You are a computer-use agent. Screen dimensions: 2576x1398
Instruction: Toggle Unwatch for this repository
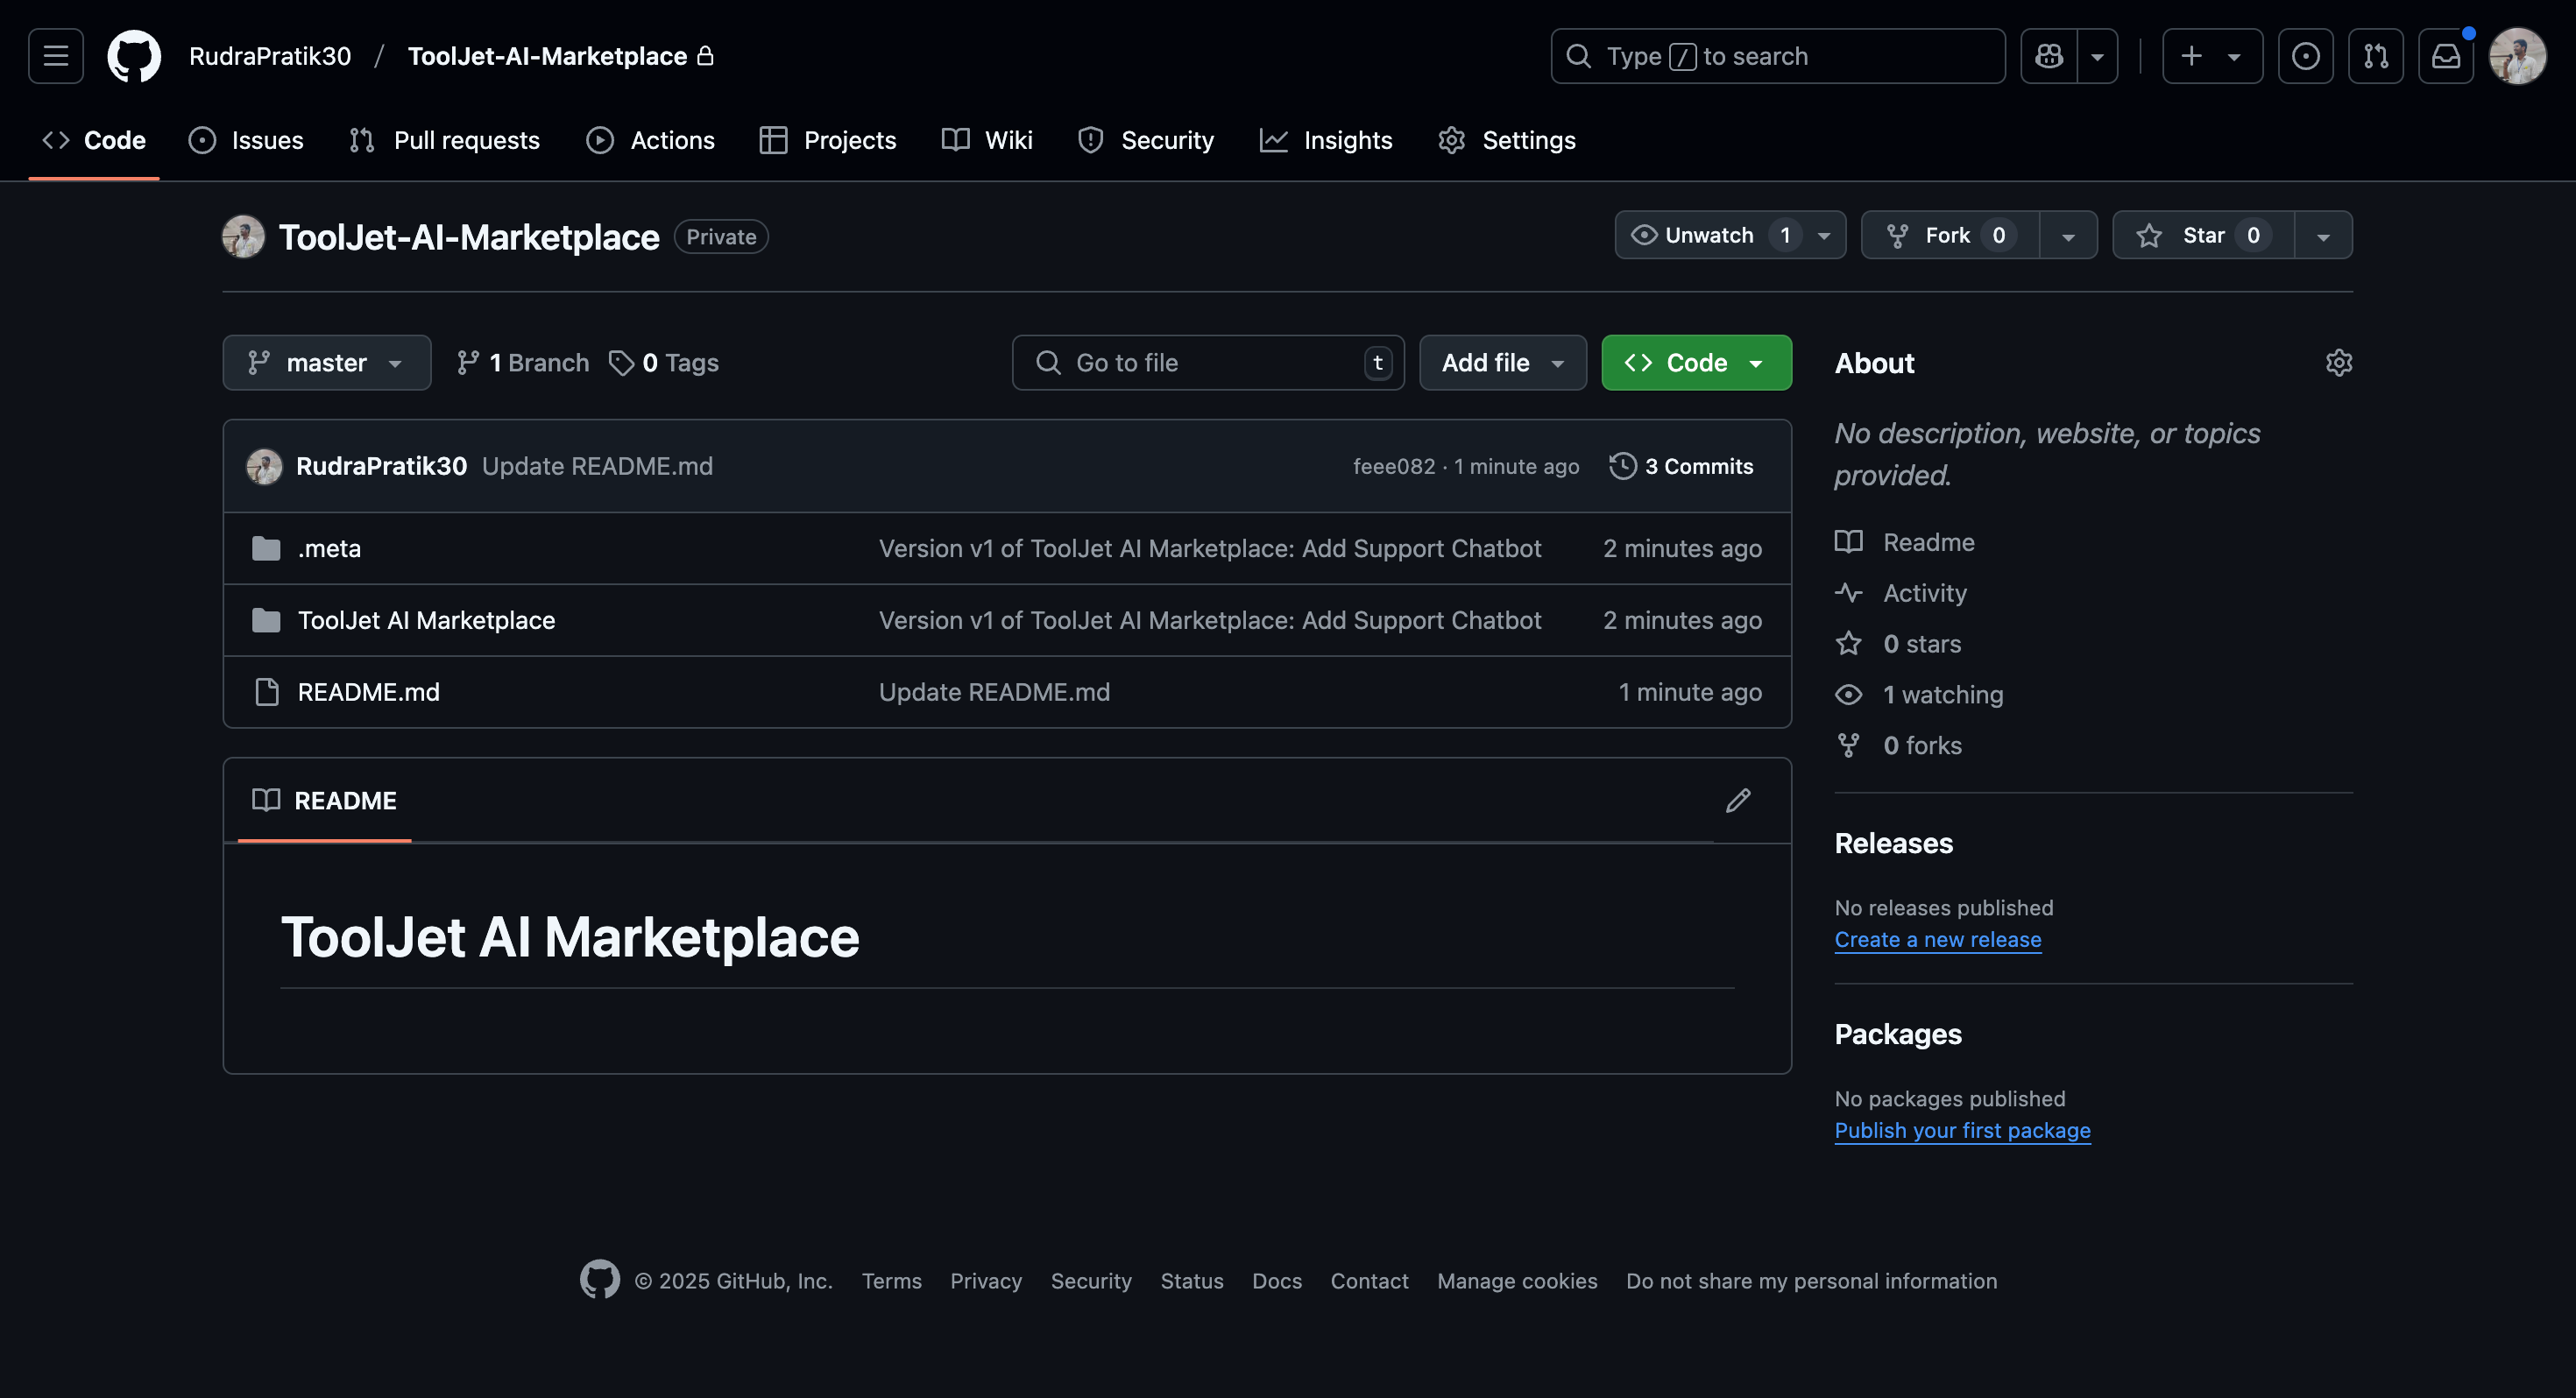click(1708, 235)
